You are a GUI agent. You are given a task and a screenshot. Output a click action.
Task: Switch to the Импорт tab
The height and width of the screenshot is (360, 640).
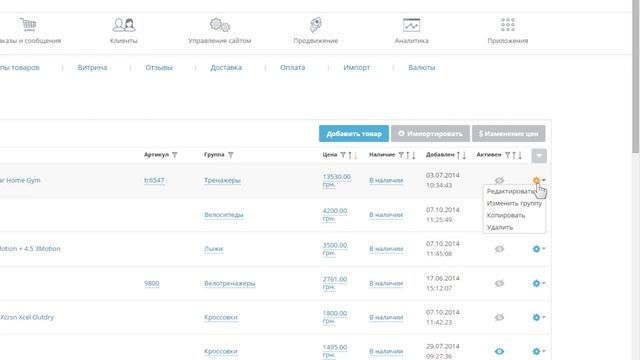356,67
